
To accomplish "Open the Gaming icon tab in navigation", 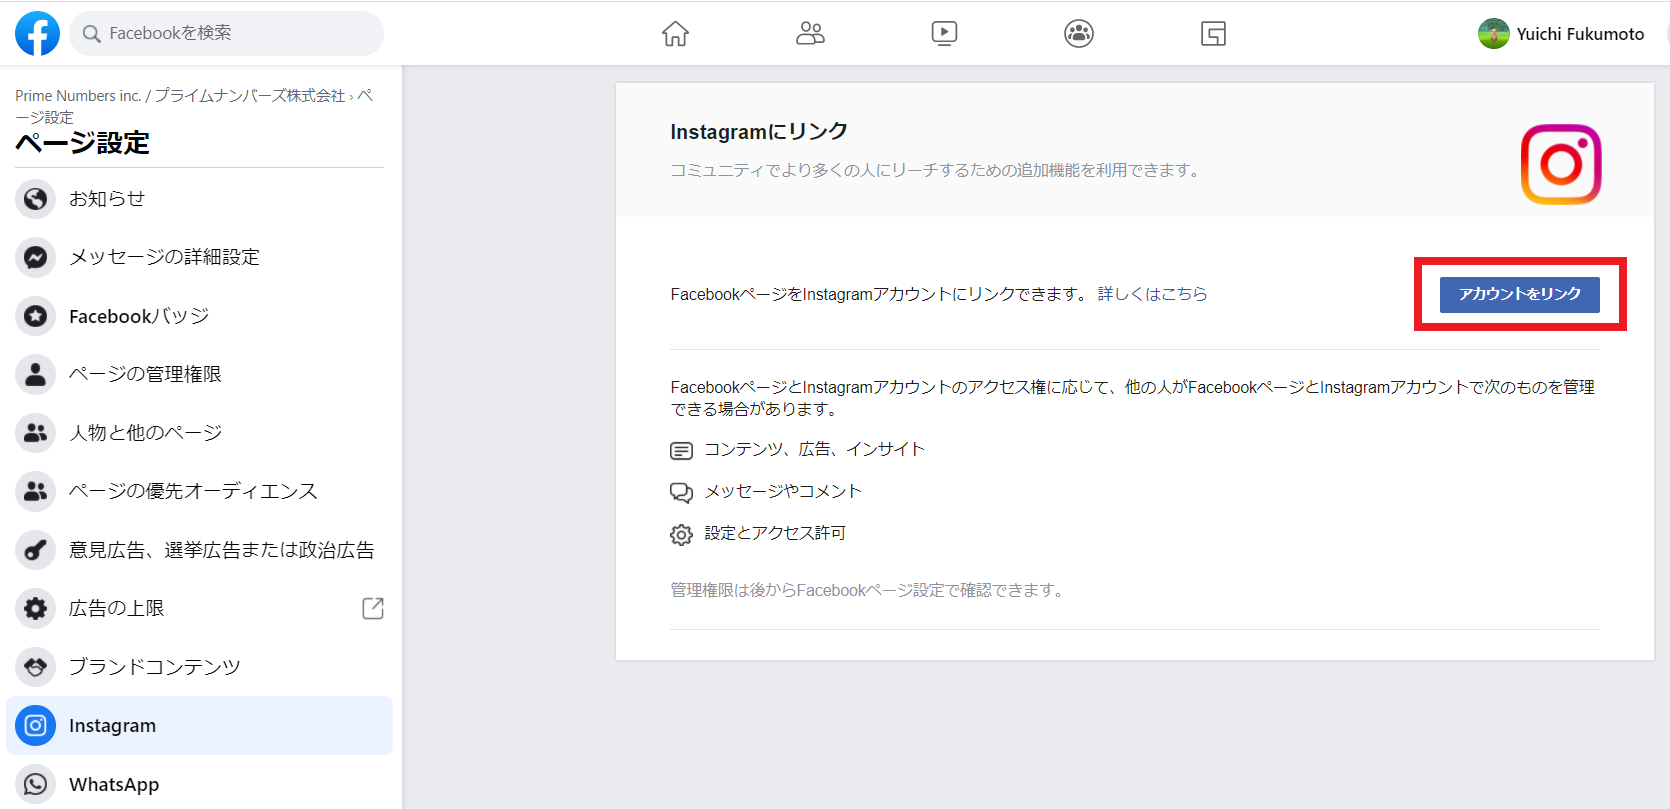I will coord(1213,34).
